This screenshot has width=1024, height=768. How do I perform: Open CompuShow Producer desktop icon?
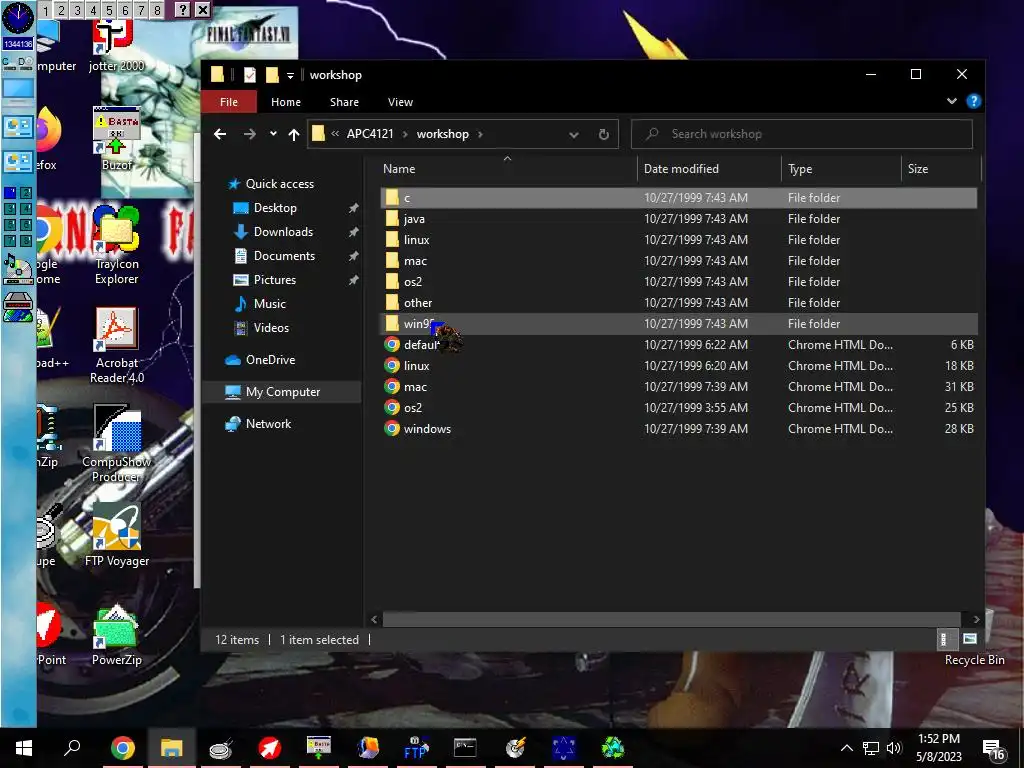click(x=116, y=443)
